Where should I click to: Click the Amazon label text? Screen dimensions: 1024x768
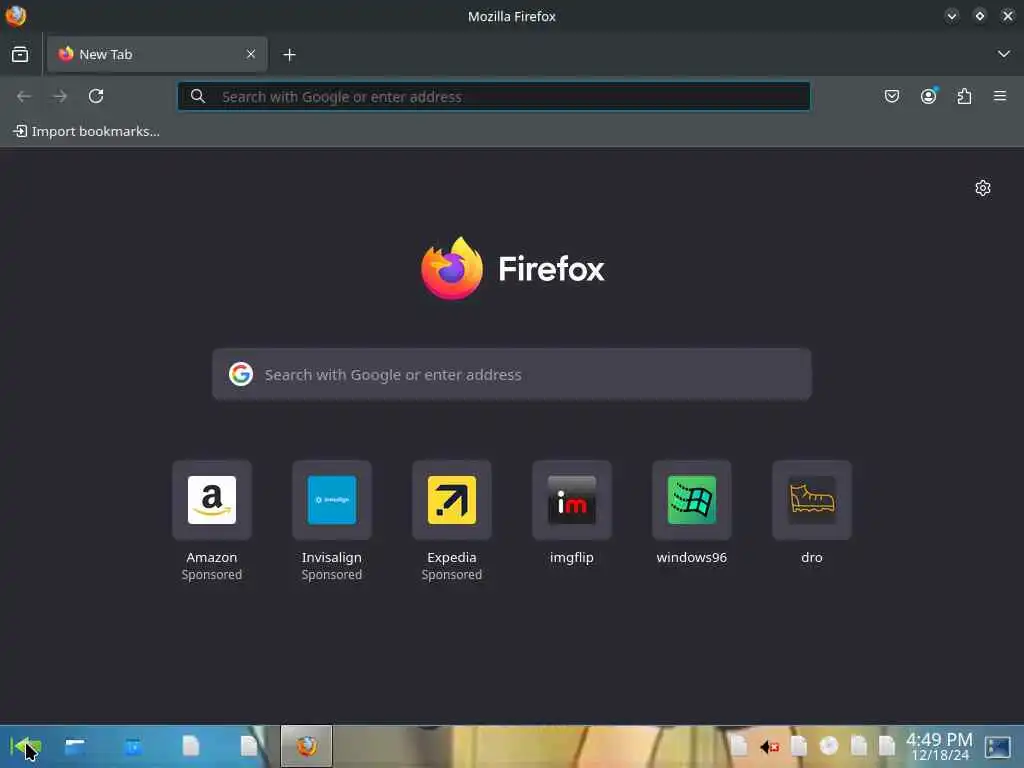212,558
